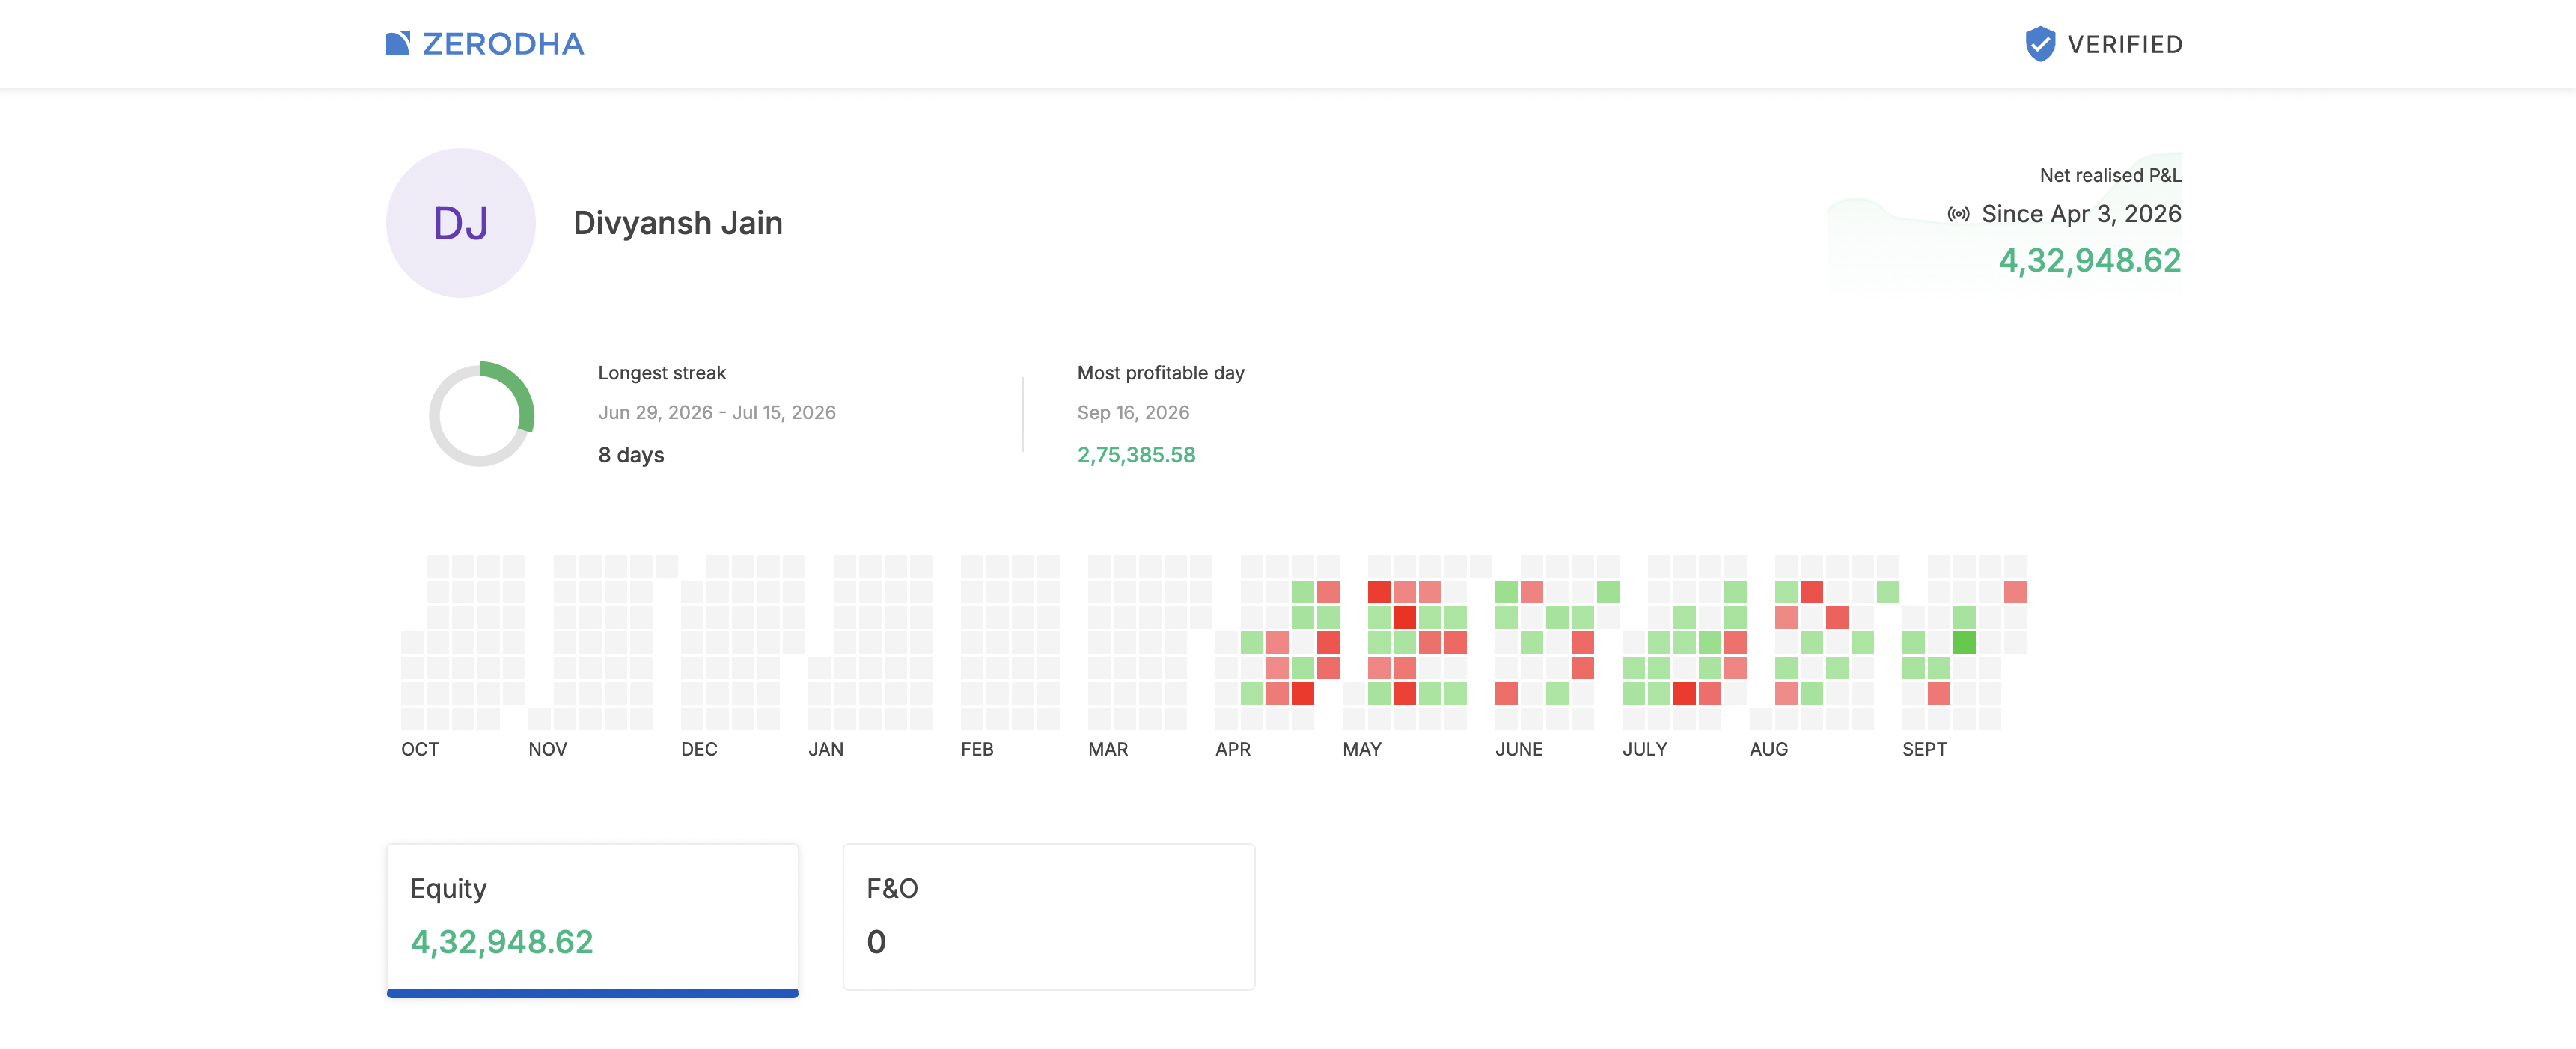The height and width of the screenshot is (1049, 2576).
Task: Click the Zerodha logo icon
Action: [398, 44]
